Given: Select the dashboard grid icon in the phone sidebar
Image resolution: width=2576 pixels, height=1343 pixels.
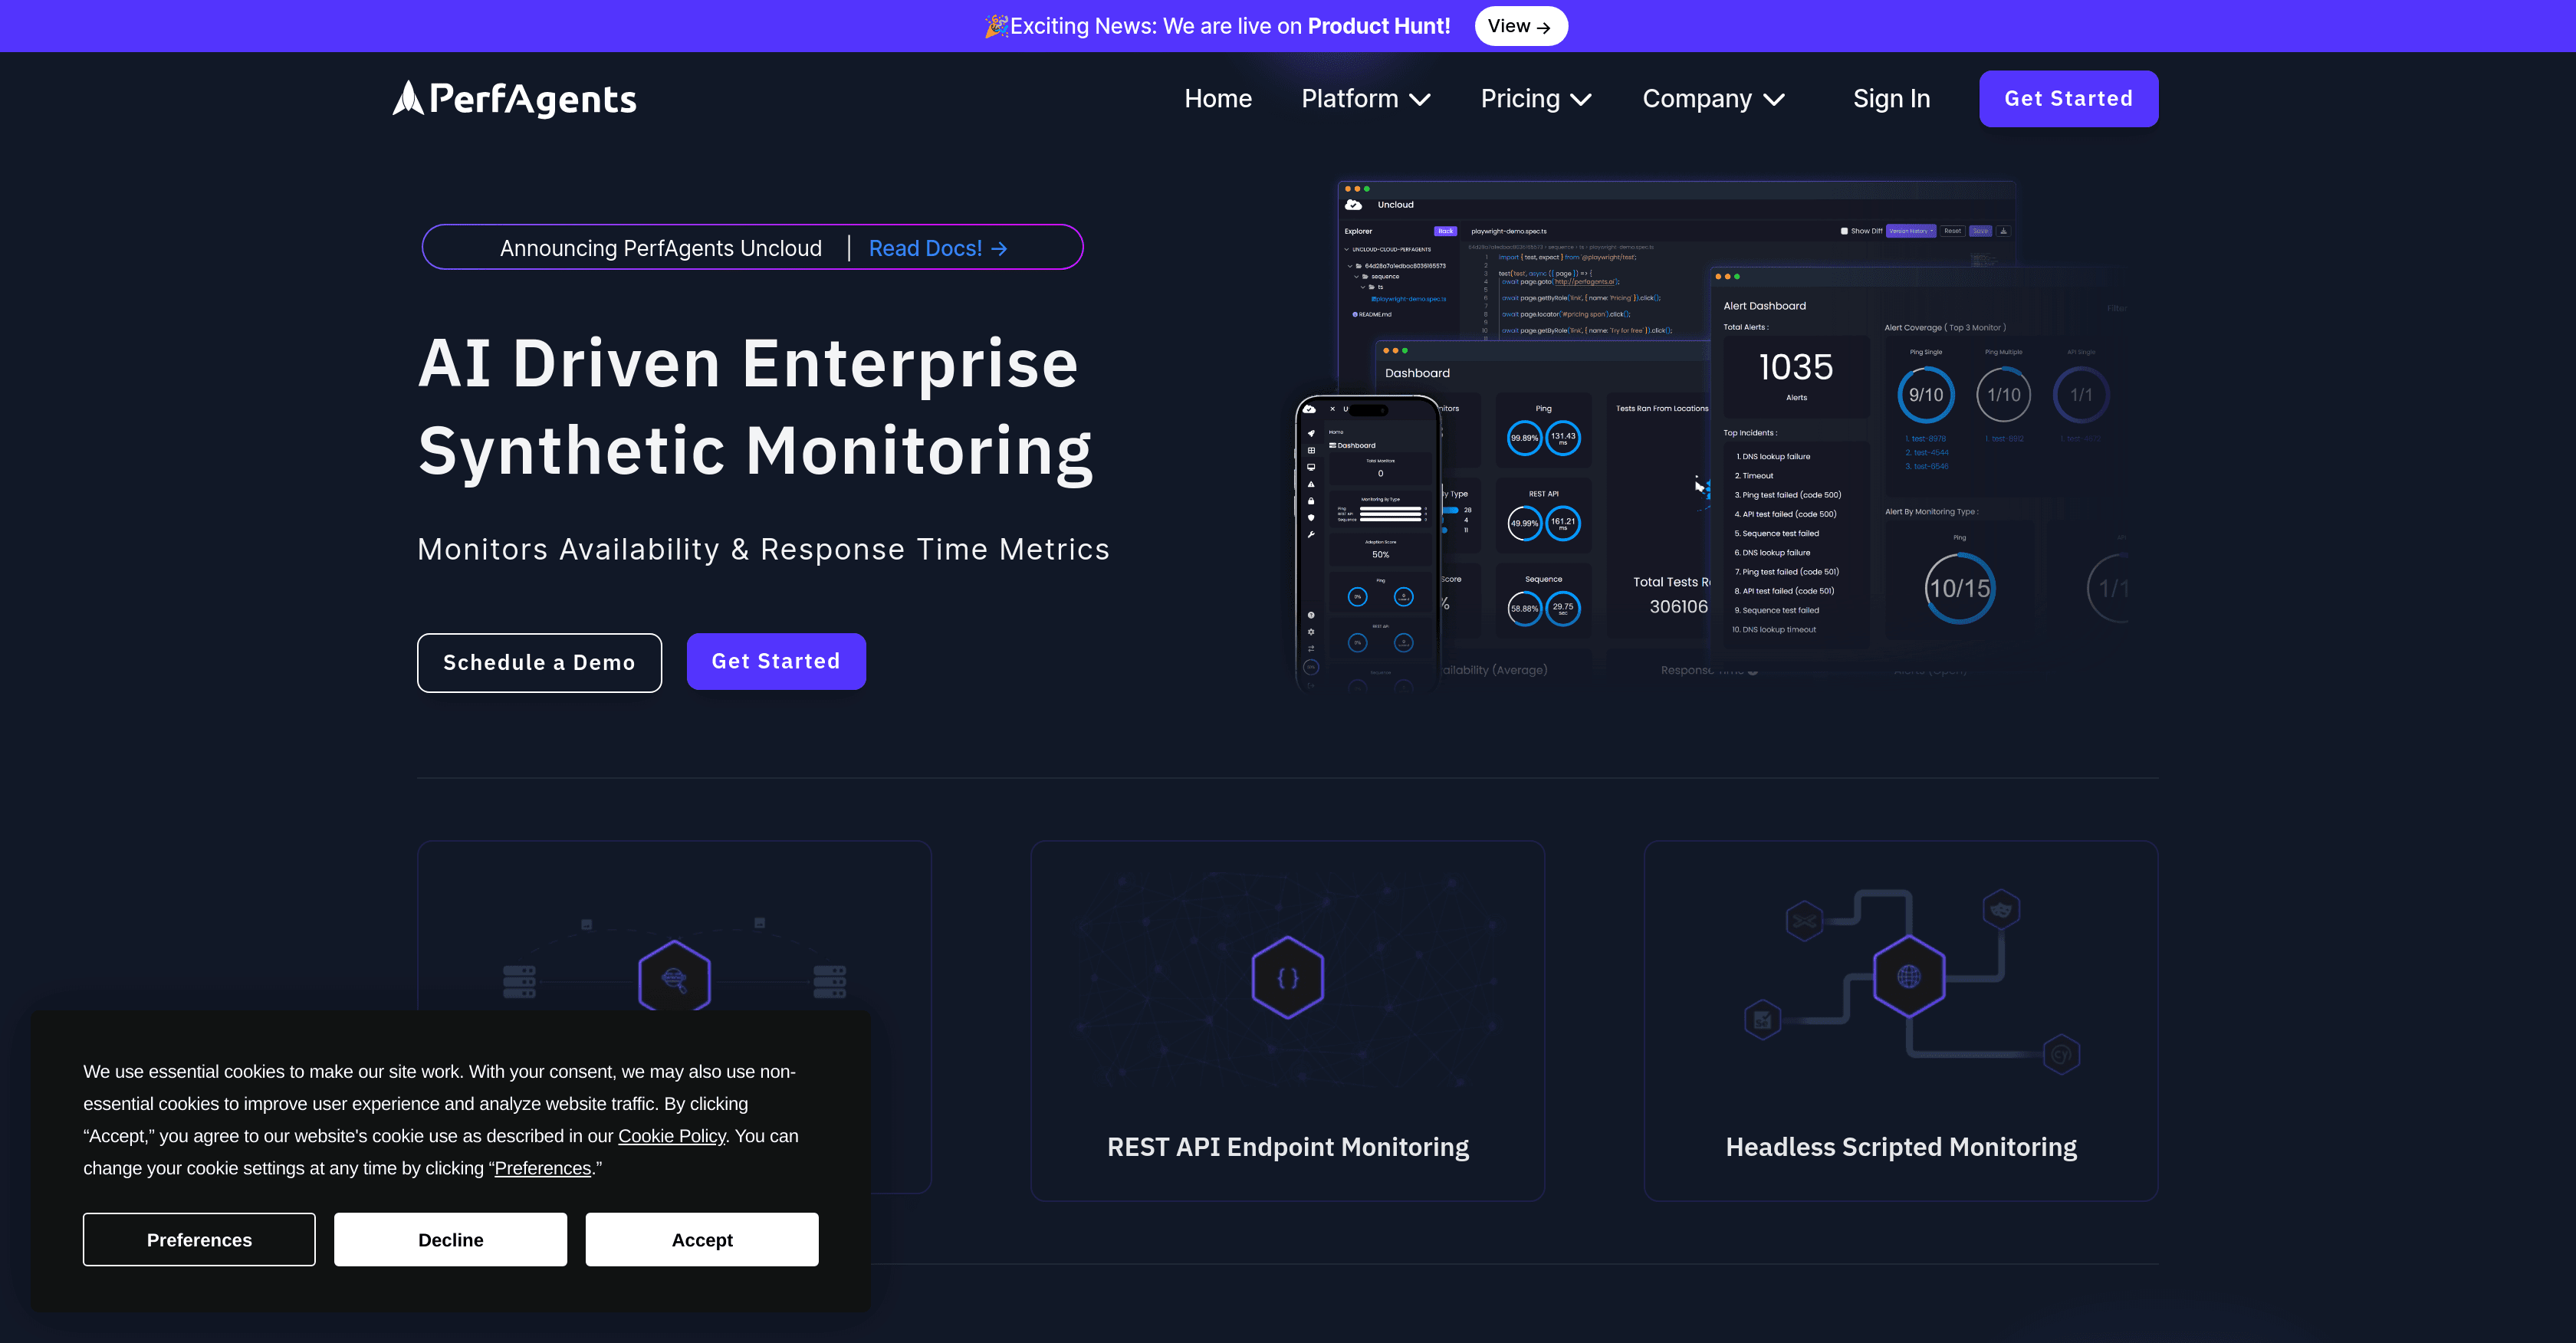Looking at the screenshot, I should 1311,451.
